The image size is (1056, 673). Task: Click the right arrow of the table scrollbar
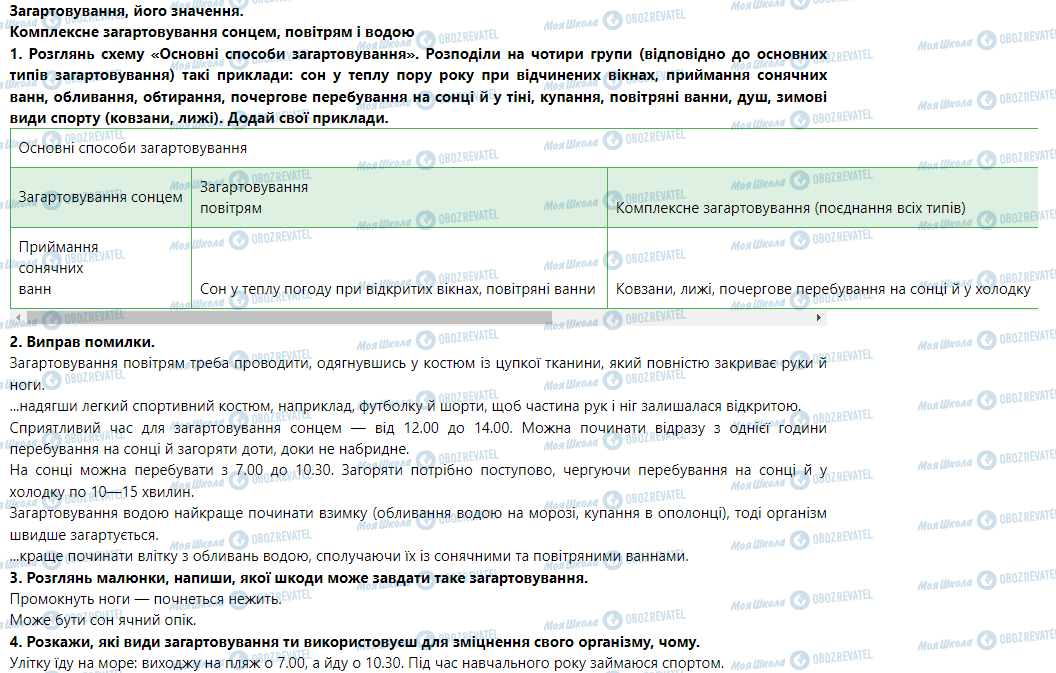[x=820, y=318]
